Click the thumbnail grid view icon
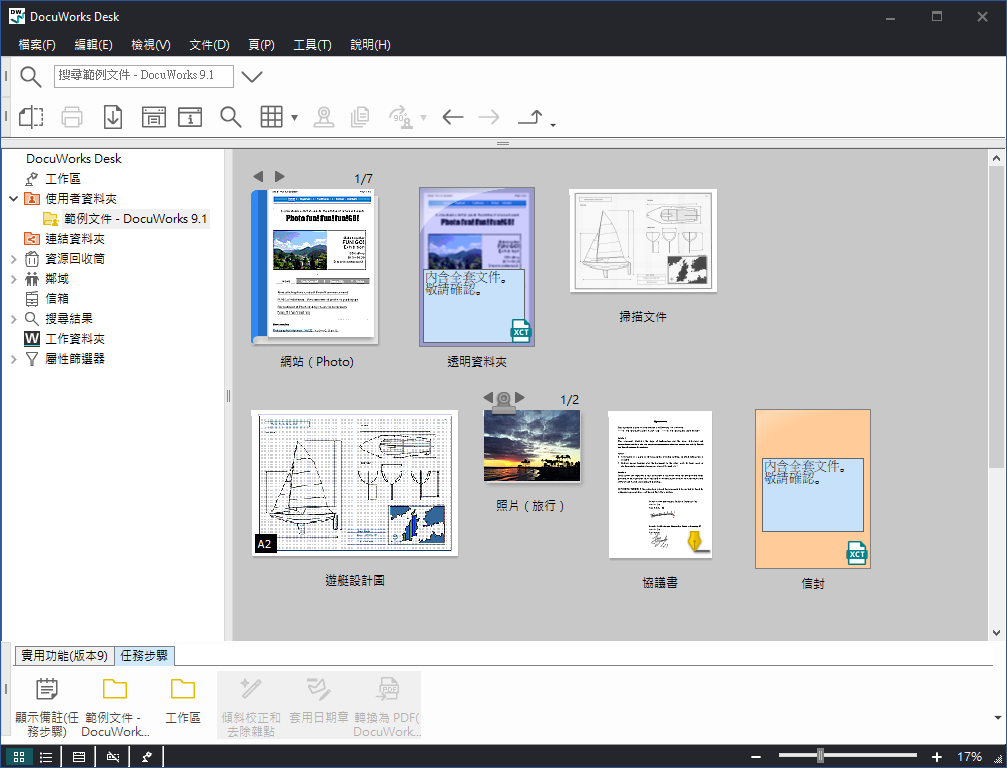Image resolution: width=1007 pixels, height=768 pixels. (x=271, y=117)
